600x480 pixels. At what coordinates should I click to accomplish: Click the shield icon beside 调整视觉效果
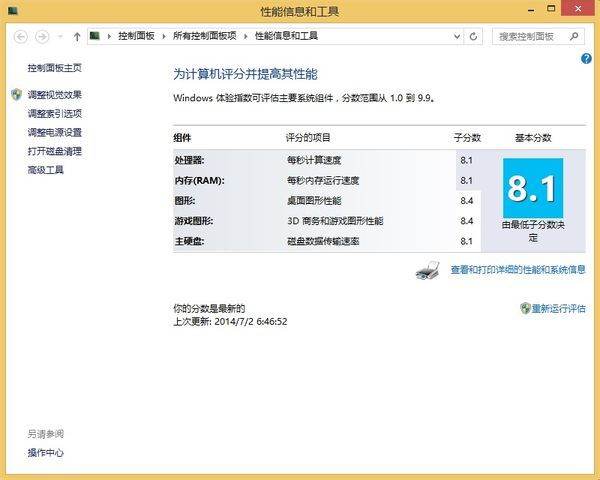pos(16,95)
